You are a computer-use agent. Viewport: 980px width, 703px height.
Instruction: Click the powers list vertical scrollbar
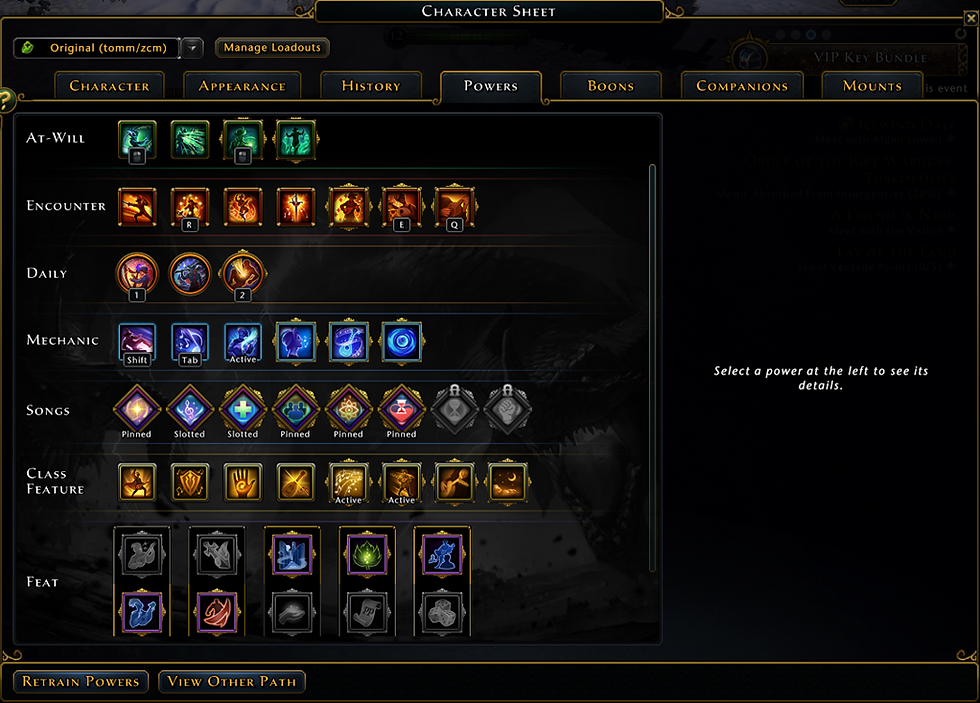[652, 367]
